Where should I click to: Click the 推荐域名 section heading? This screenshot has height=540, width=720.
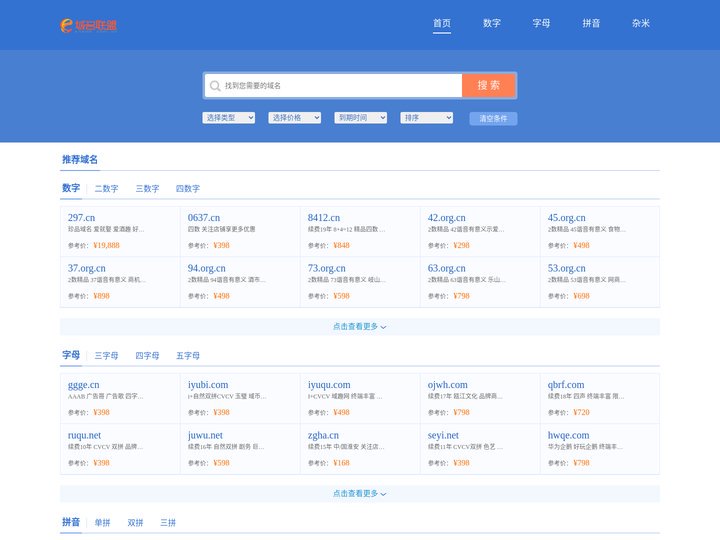80,159
